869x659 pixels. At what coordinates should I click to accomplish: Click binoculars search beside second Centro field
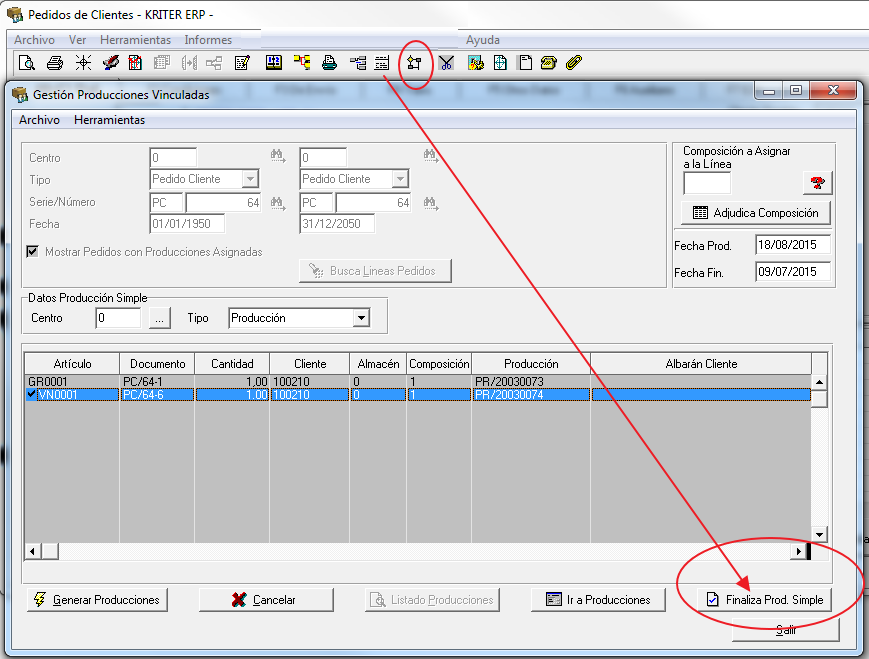[x=431, y=156]
